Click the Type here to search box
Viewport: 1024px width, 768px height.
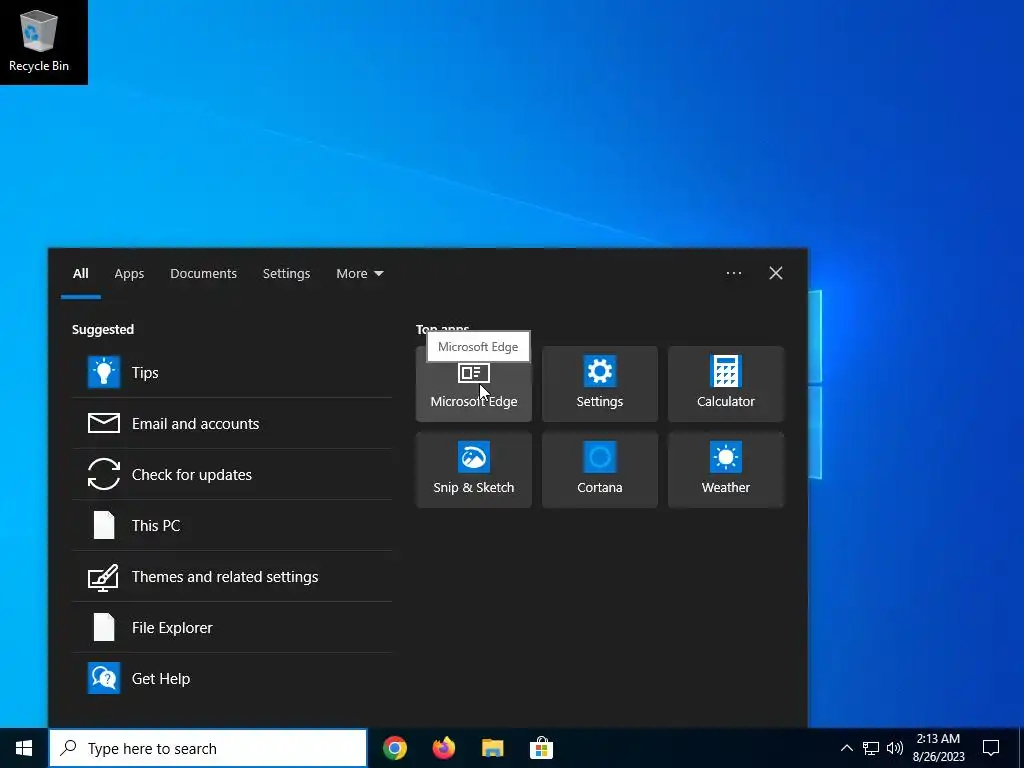tap(208, 748)
